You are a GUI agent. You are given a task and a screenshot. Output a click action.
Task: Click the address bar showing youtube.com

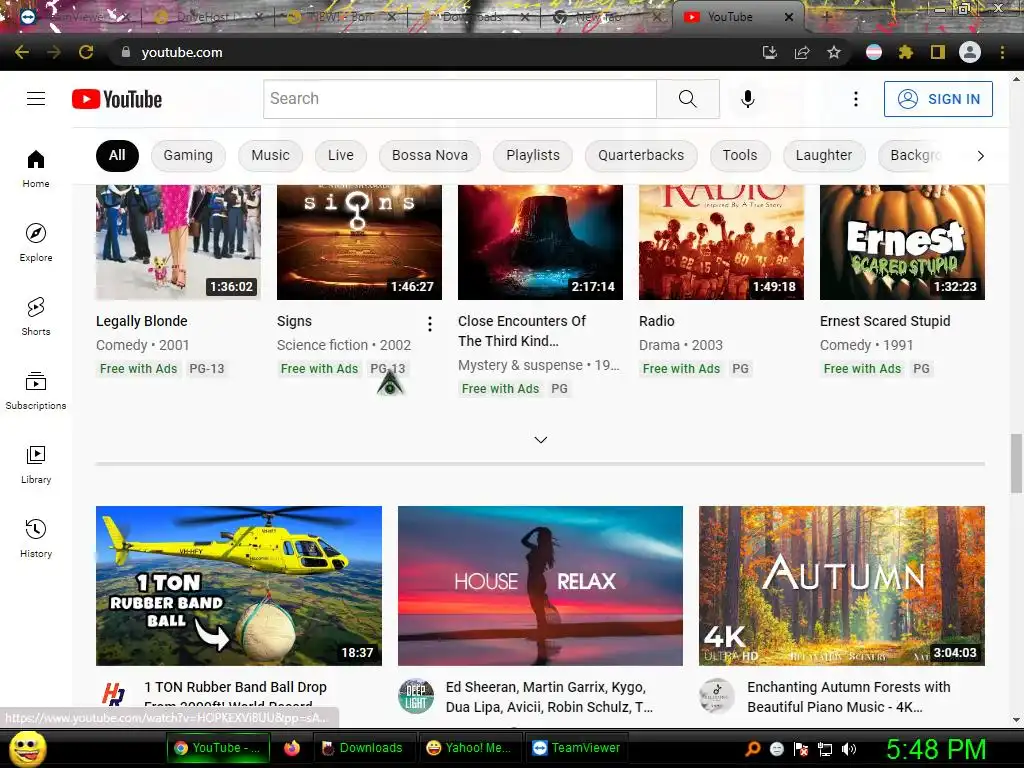click(x=431, y=52)
